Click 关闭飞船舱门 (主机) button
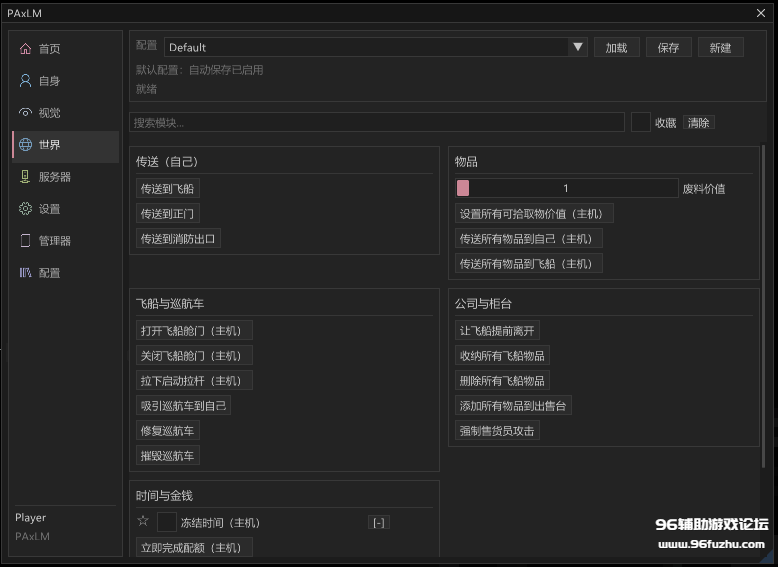Viewport: 778px width, 567px height. tap(194, 356)
